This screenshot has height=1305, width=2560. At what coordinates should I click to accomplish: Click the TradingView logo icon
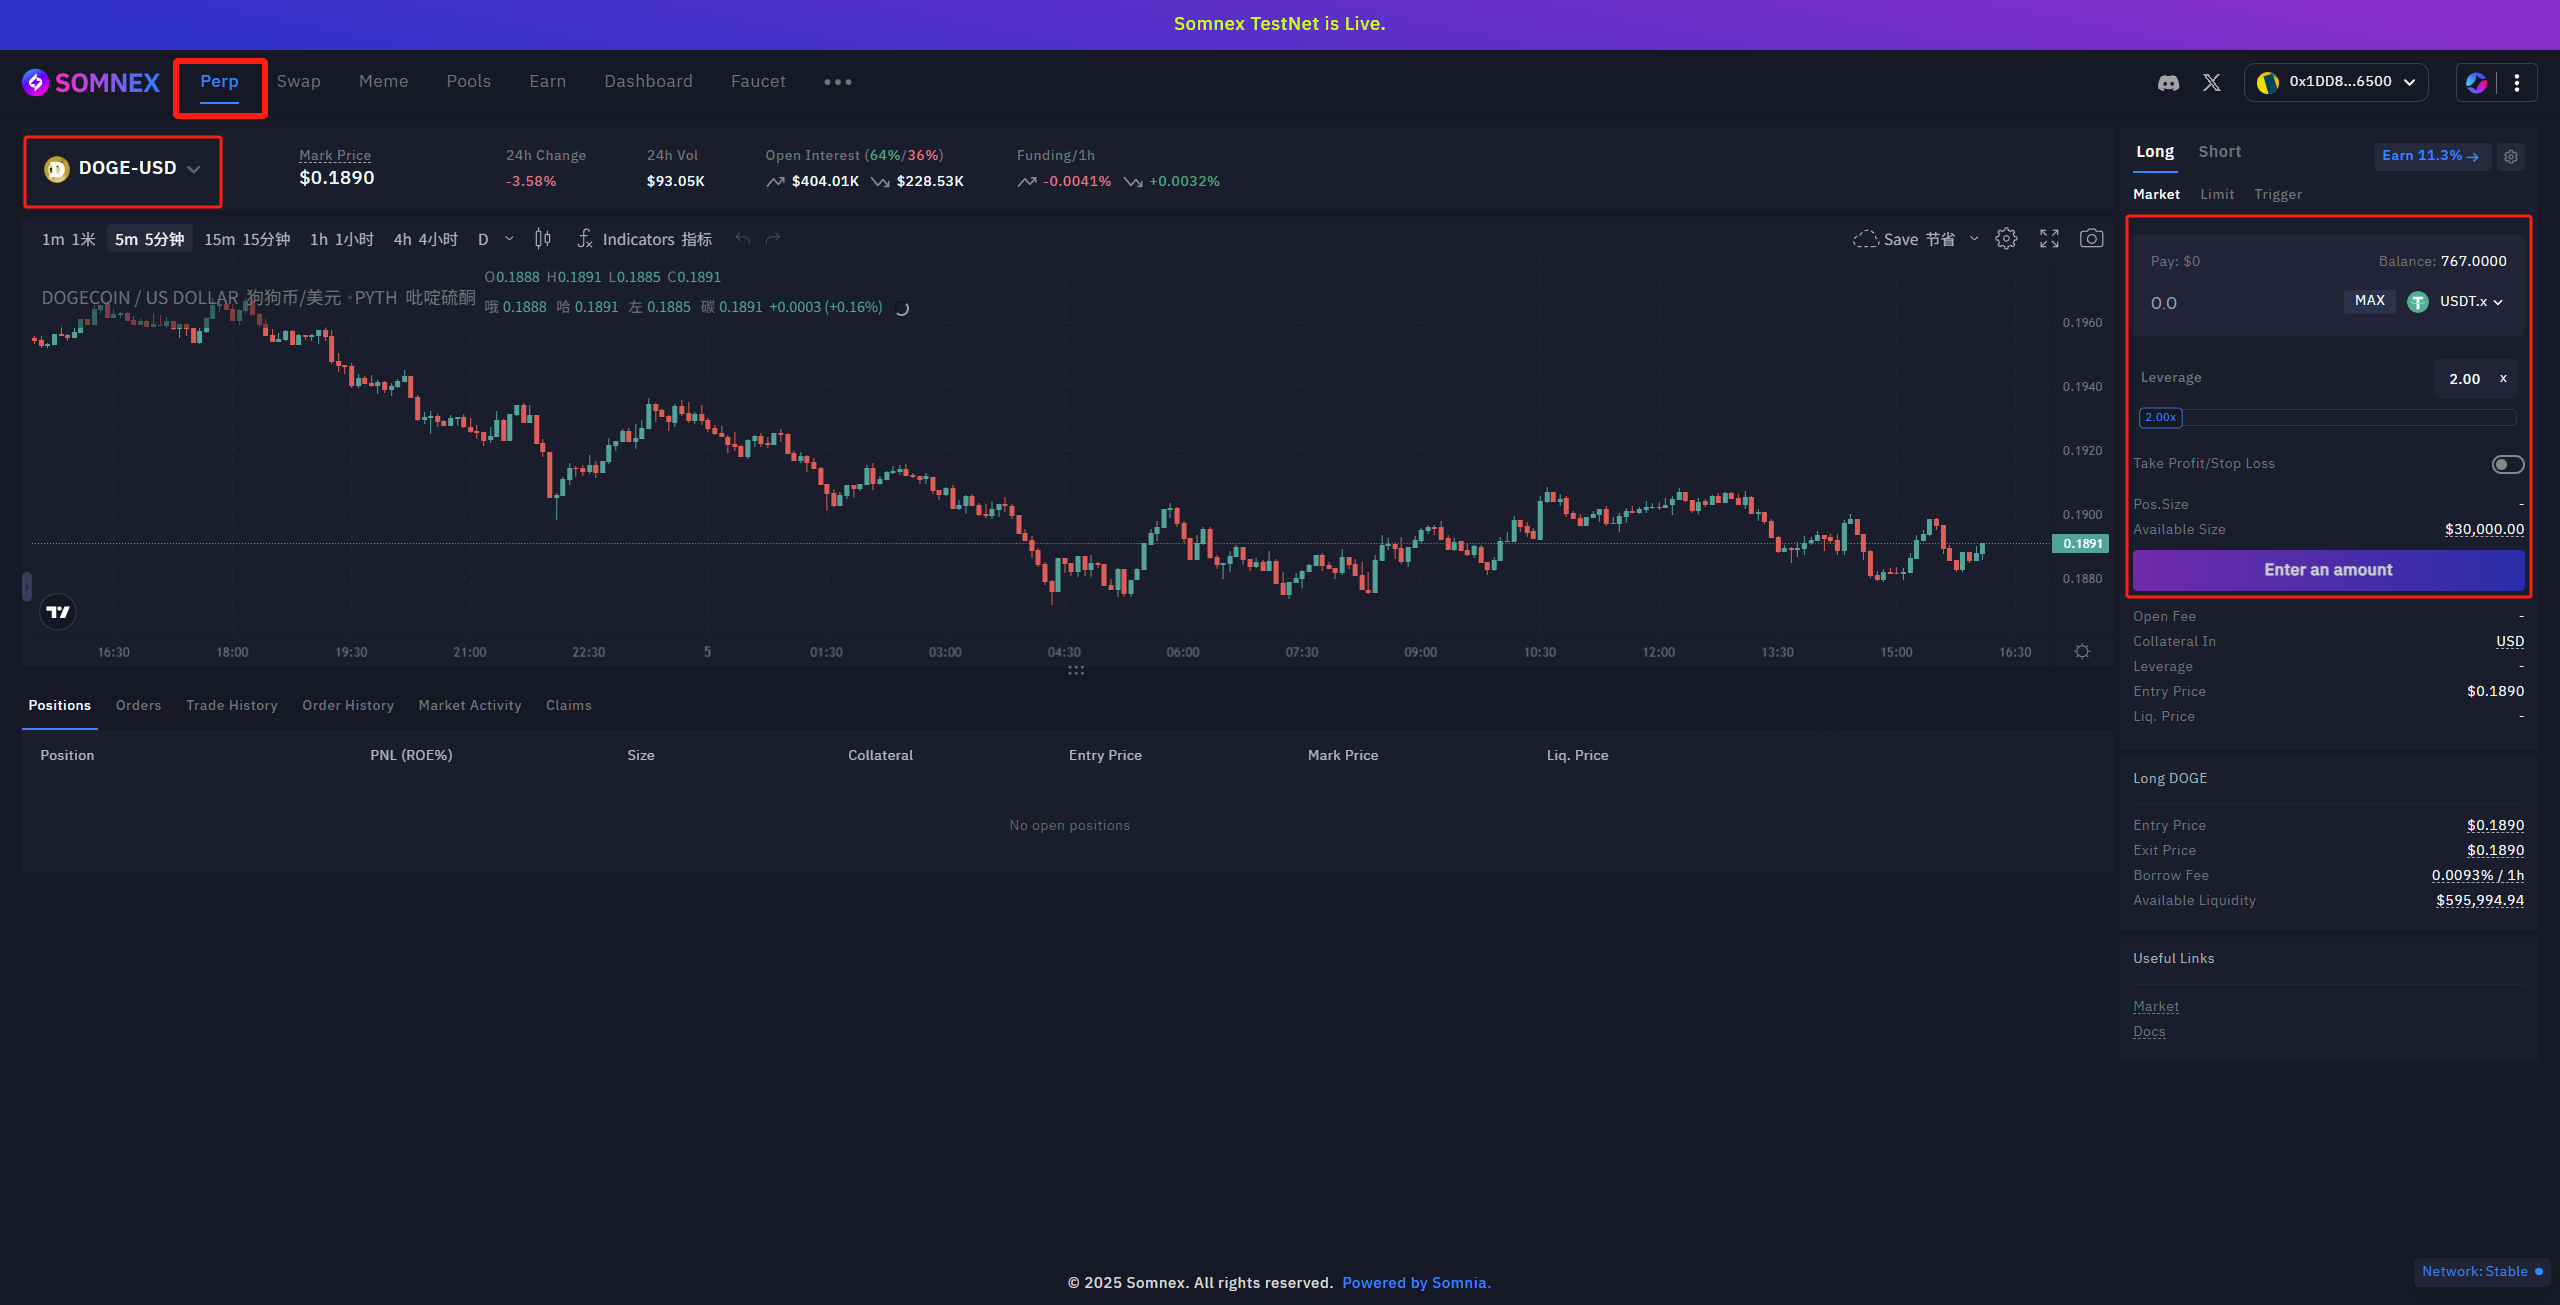[x=58, y=612]
